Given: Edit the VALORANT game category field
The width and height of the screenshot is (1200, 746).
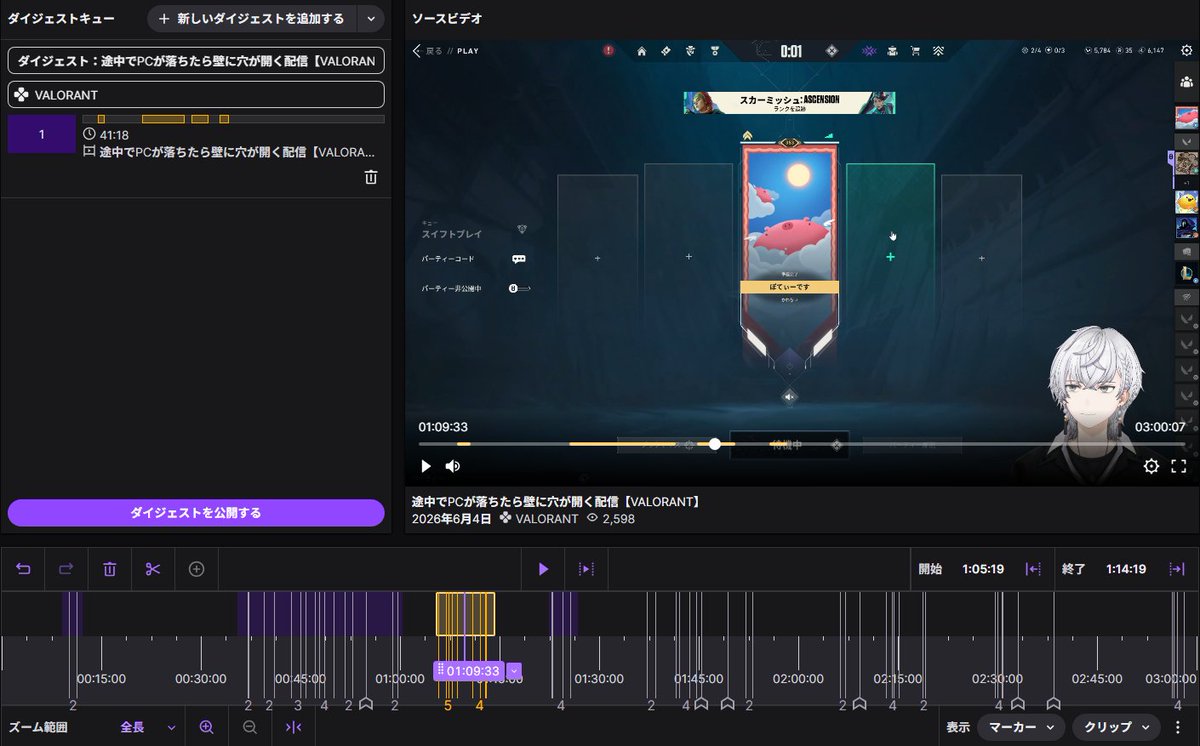Looking at the screenshot, I should 196,95.
